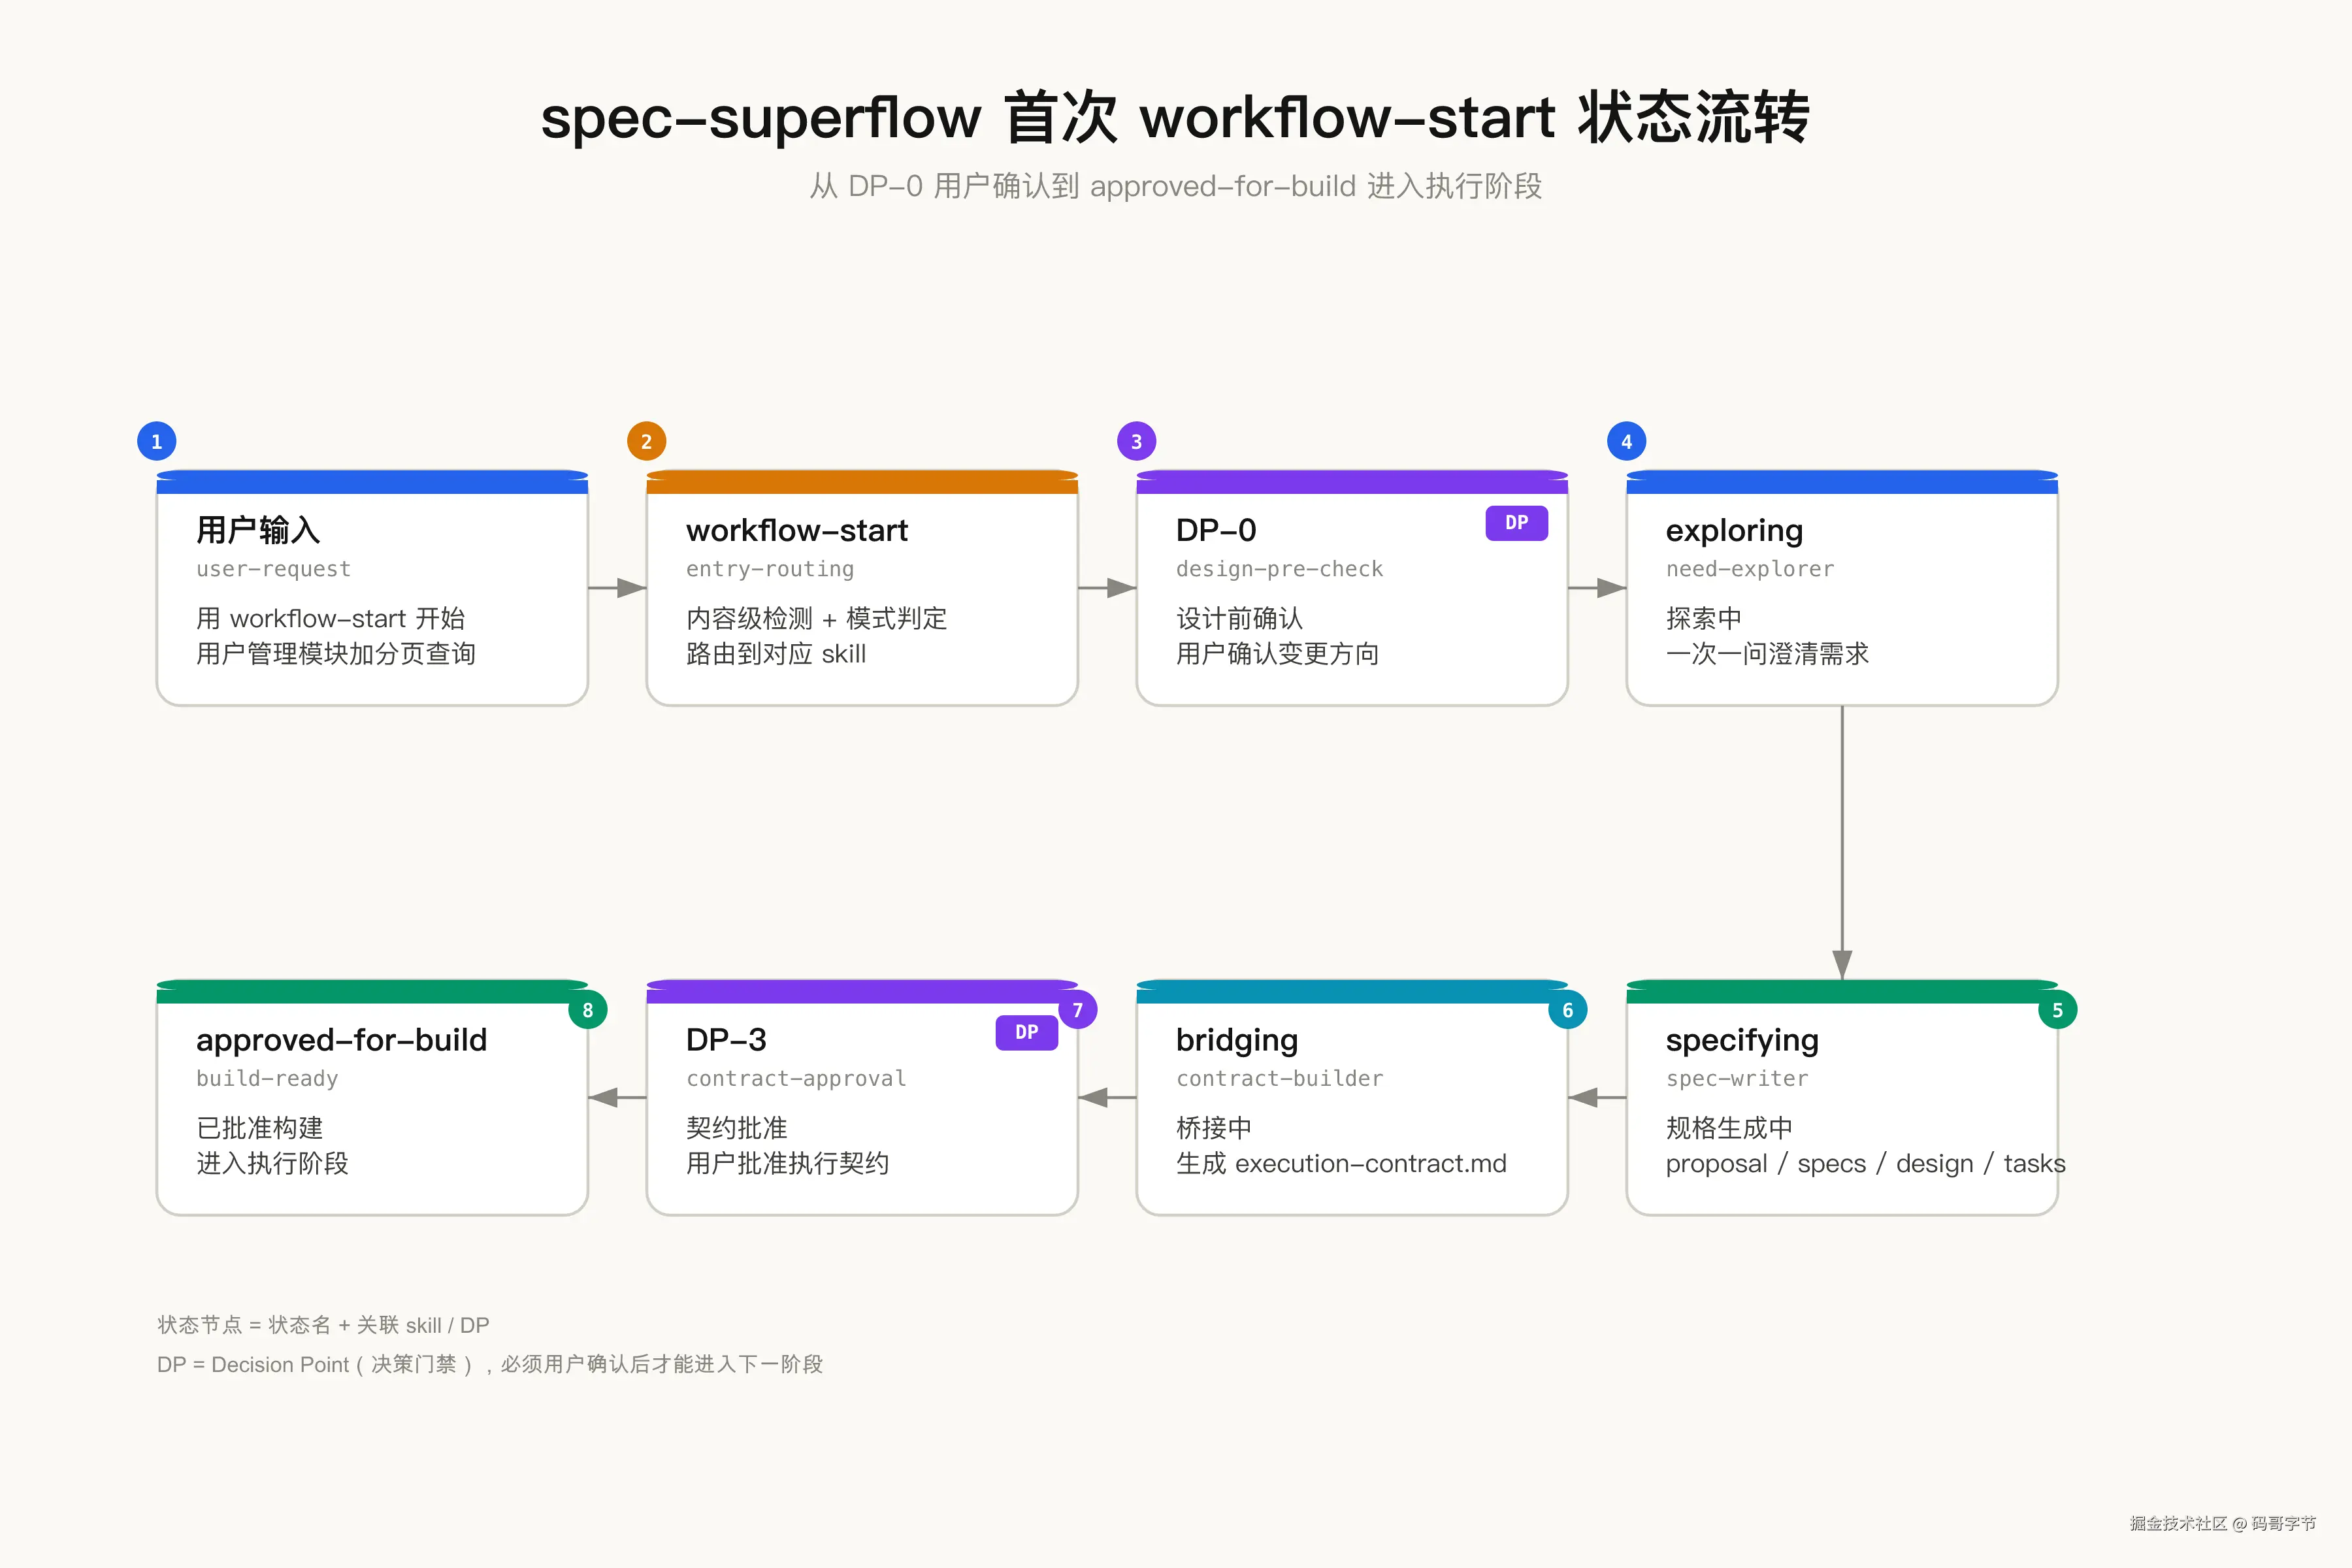Click teal number 6 circle badge
Image resolution: width=2352 pixels, height=1568 pixels.
1567,1010
